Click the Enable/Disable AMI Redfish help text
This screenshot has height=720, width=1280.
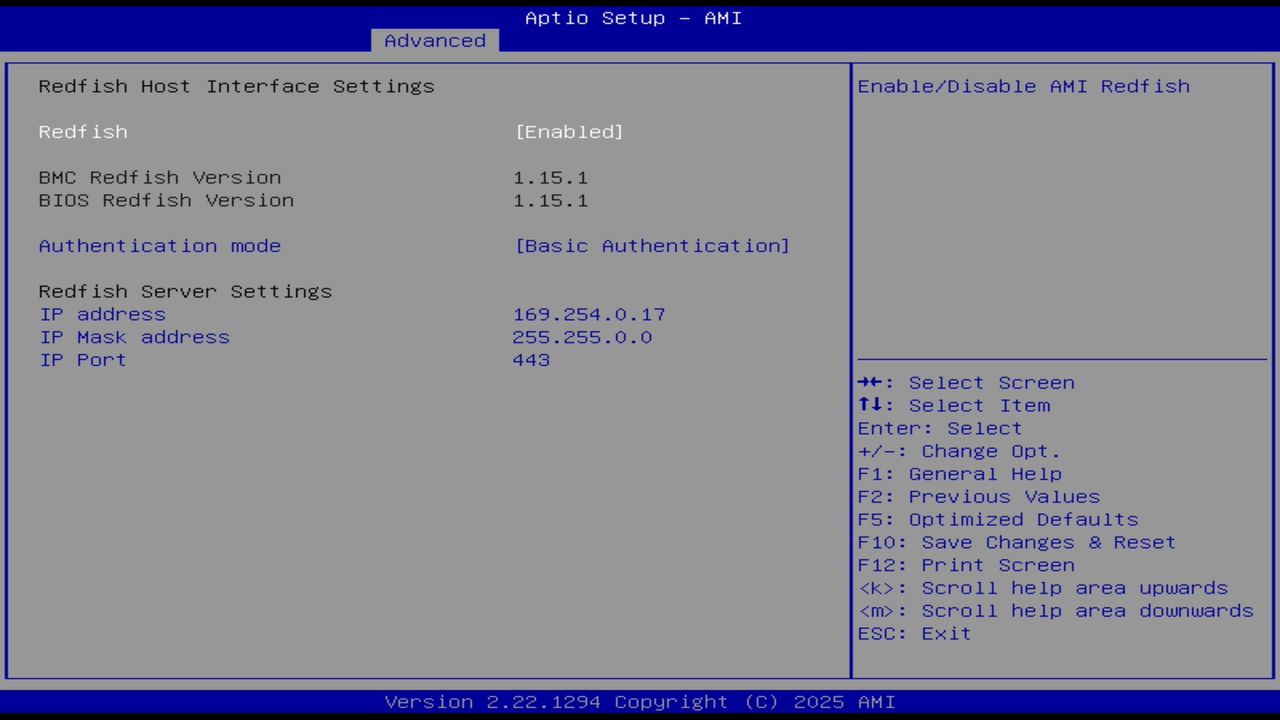point(1023,86)
